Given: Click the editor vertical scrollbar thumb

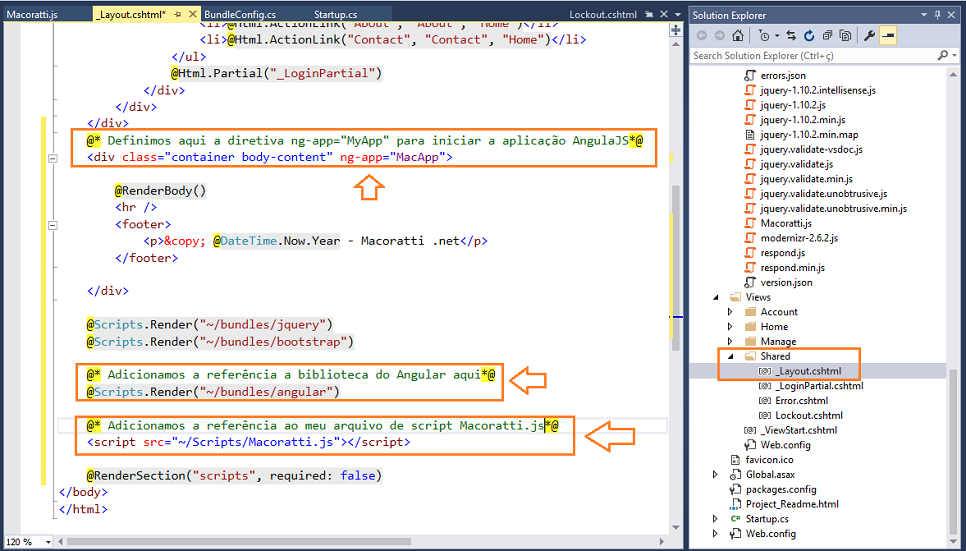Looking at the screenshot, I should 676,266.
